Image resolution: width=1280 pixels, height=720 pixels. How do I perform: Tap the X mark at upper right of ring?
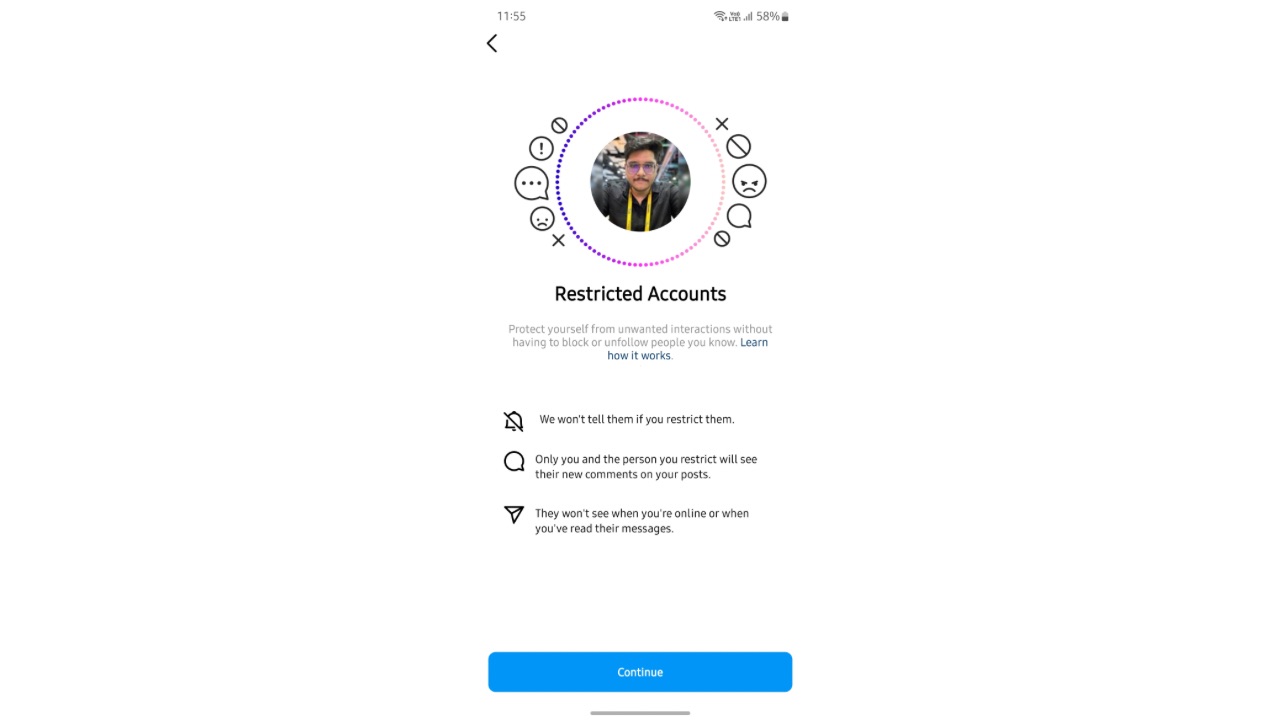pos(722,124)
